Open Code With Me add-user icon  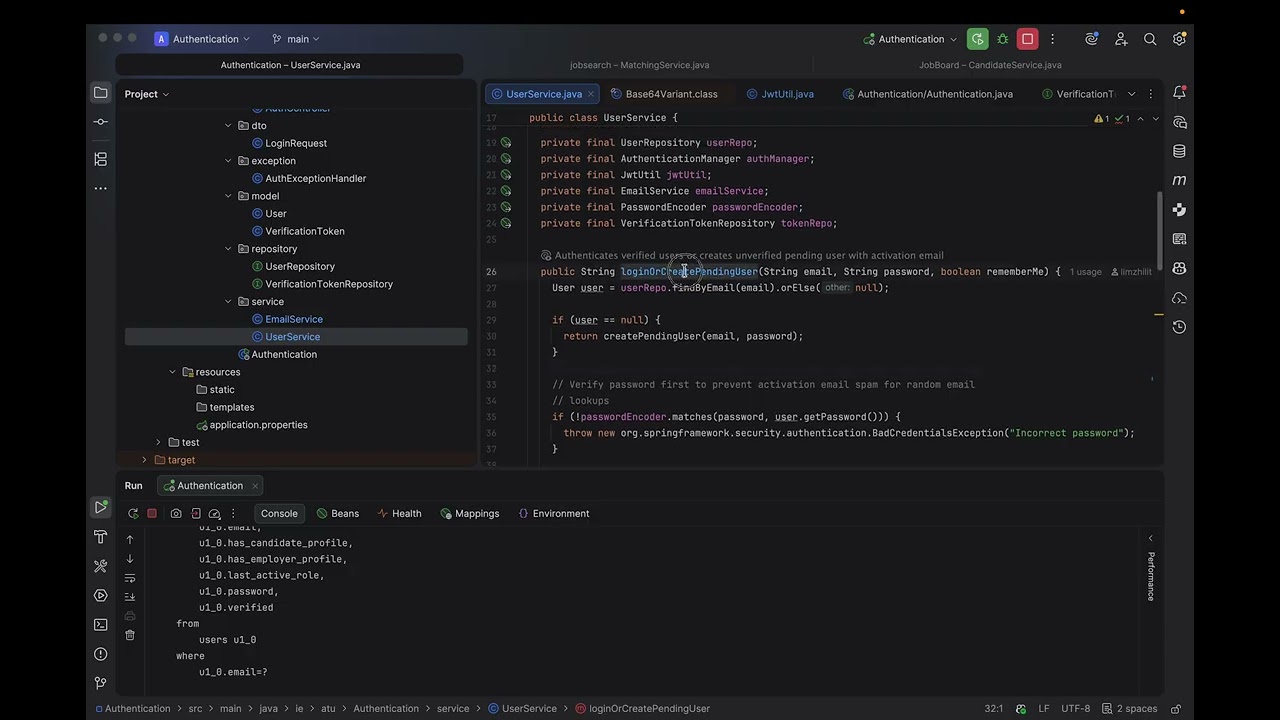(x=1121, y=39)
